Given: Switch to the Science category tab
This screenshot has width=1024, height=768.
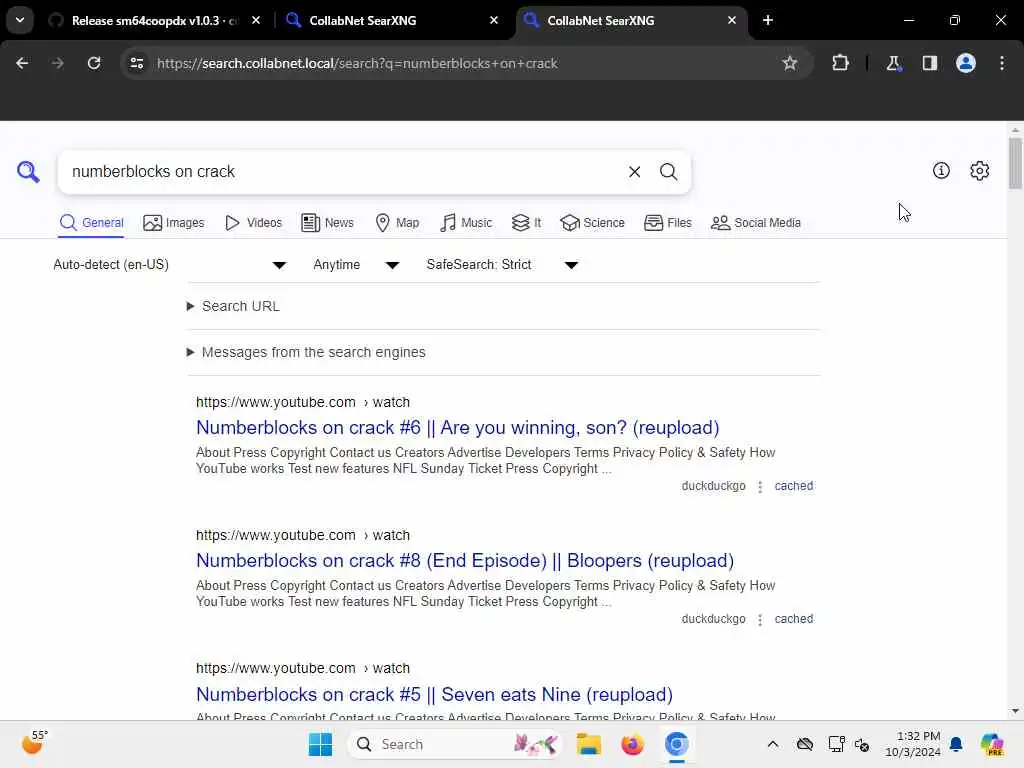Looking at the screenshot, I should pyautogui.click(x=592, y=223).
